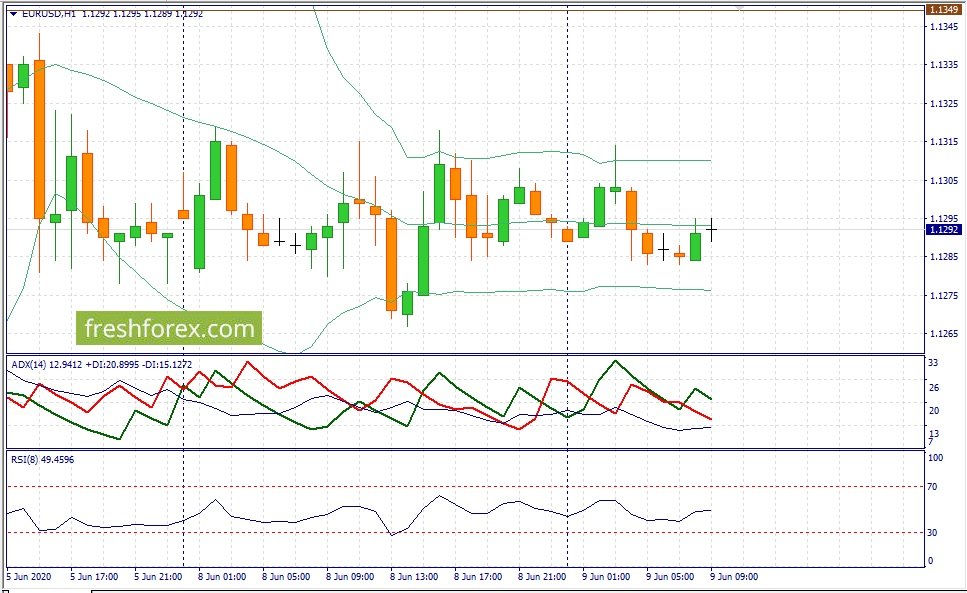Click the 9 Jun 01:00 time label
The height and width of the screenshot is (593, 967).
point(606,577)
